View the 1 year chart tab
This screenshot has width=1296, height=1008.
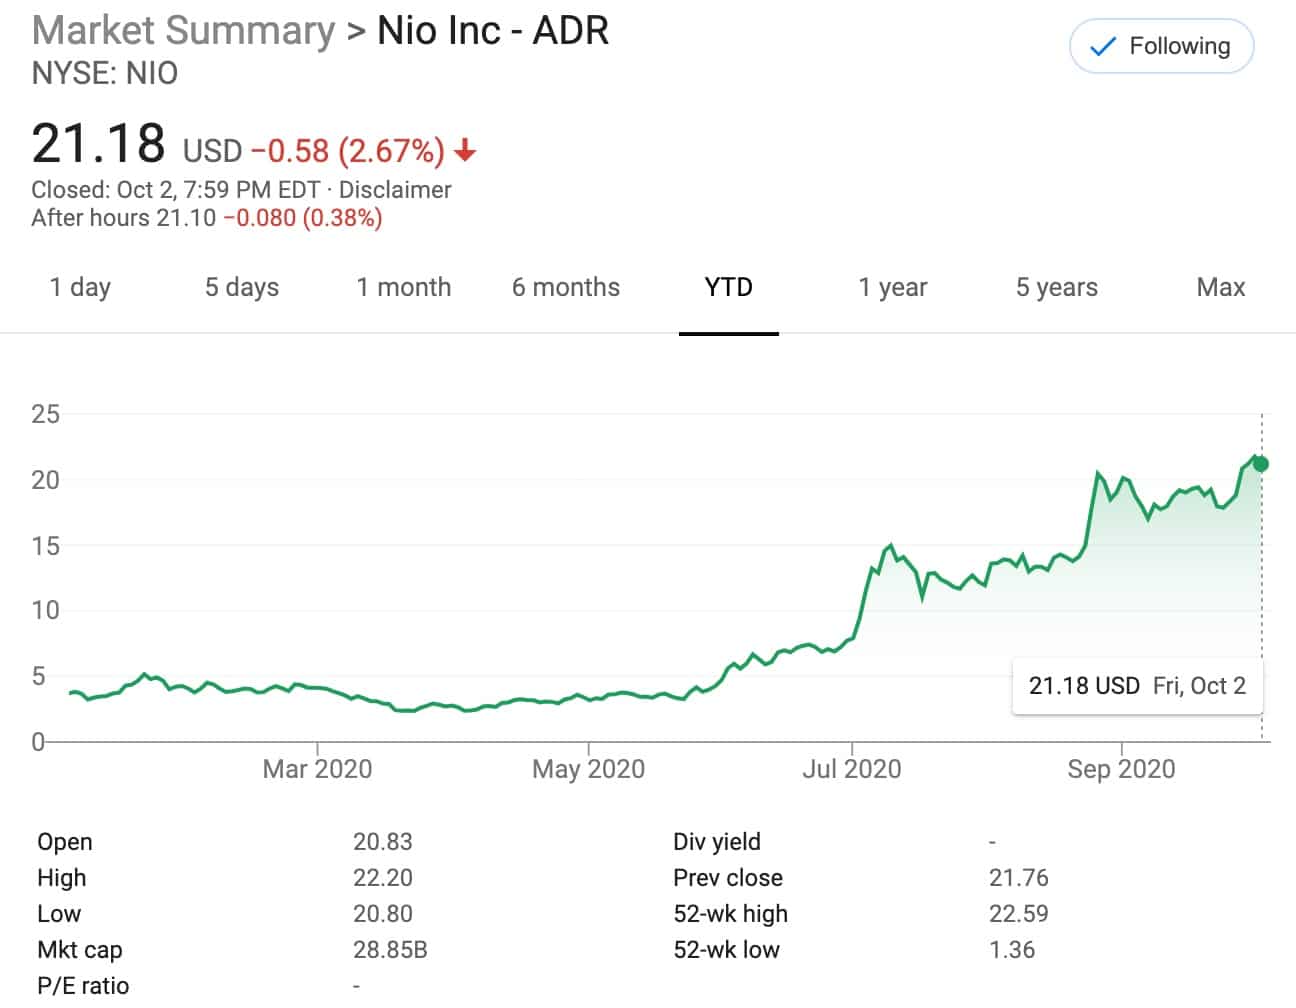(x=892, y=288)
